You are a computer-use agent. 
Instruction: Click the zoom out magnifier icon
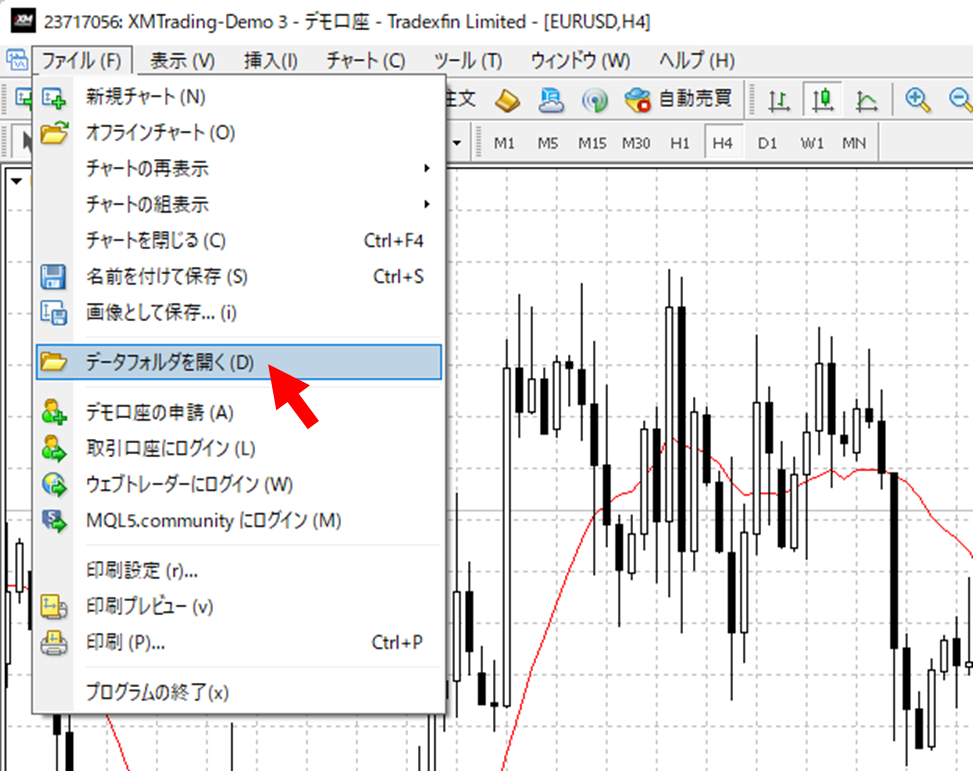click(961, 99)
